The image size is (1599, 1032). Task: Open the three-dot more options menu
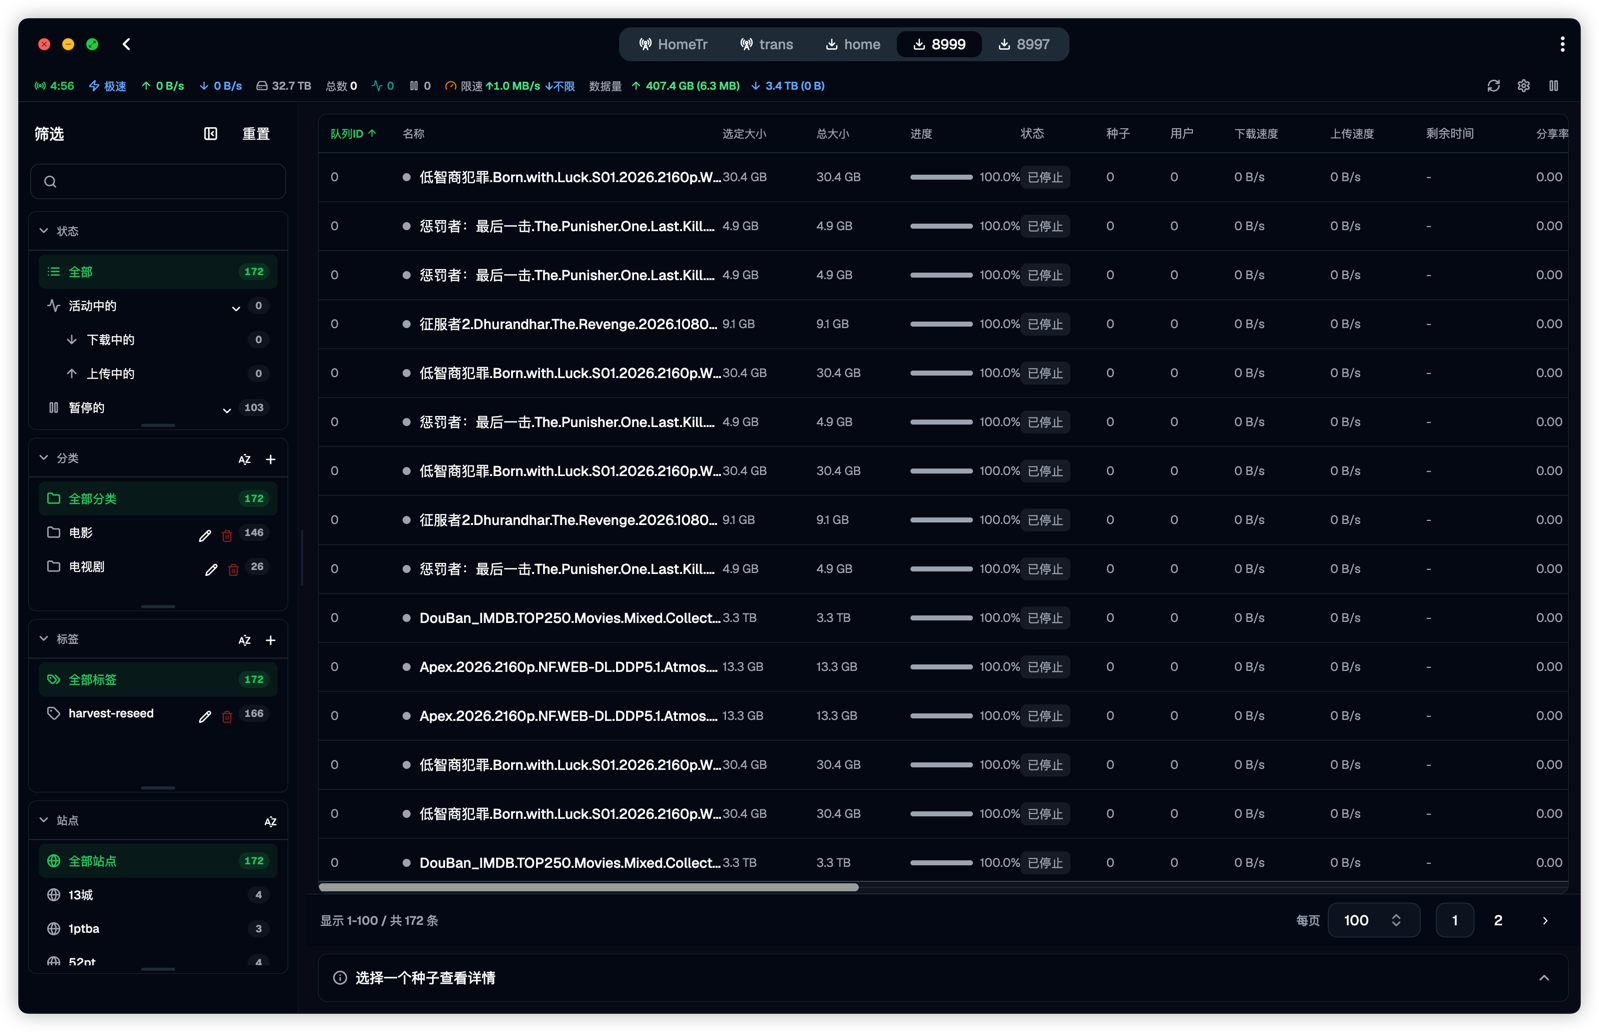coord(1562,44)
